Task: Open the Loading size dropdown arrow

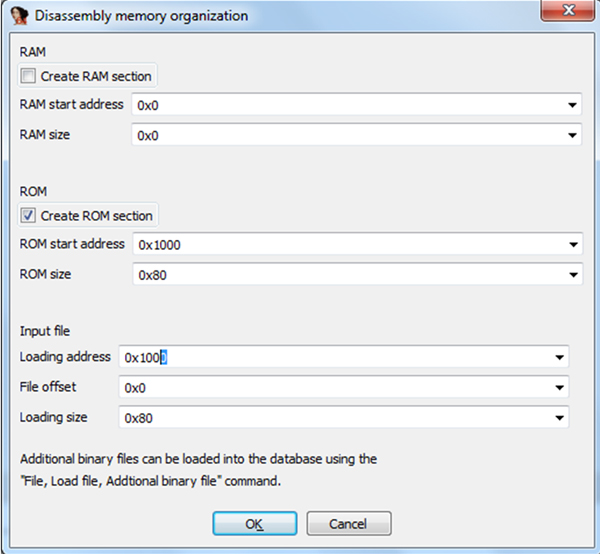Action: coord(558,417)
